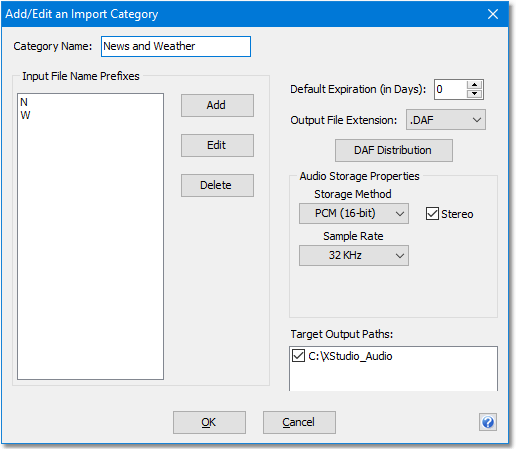Uncheck the C:\XStudio_Audio target path
516x451 pixels.
coord(298,356)
